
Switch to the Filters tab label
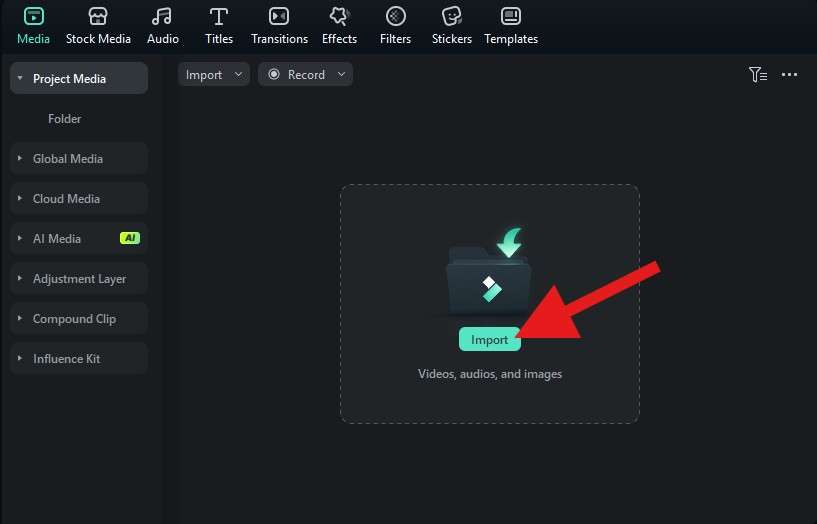click(x=395, y=39)
